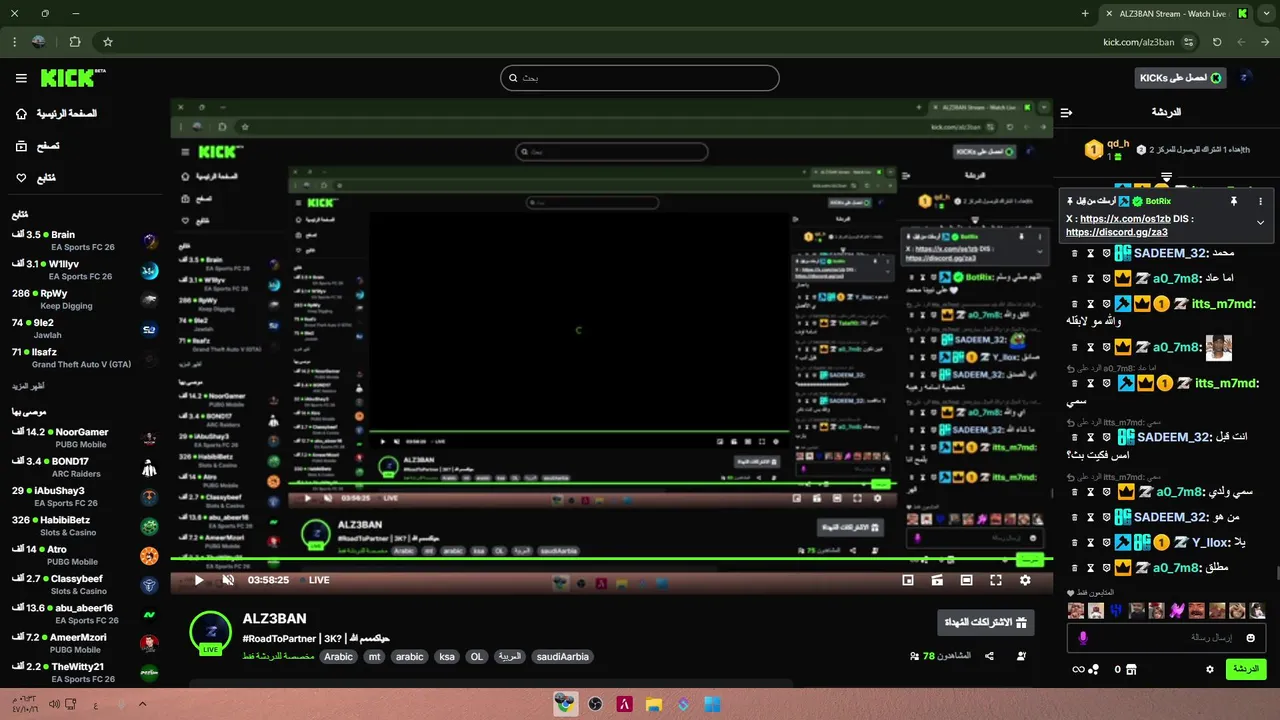Delete the SADEEM_32 من هو message
This screenshot has height=720, width=1280.
1075,517
